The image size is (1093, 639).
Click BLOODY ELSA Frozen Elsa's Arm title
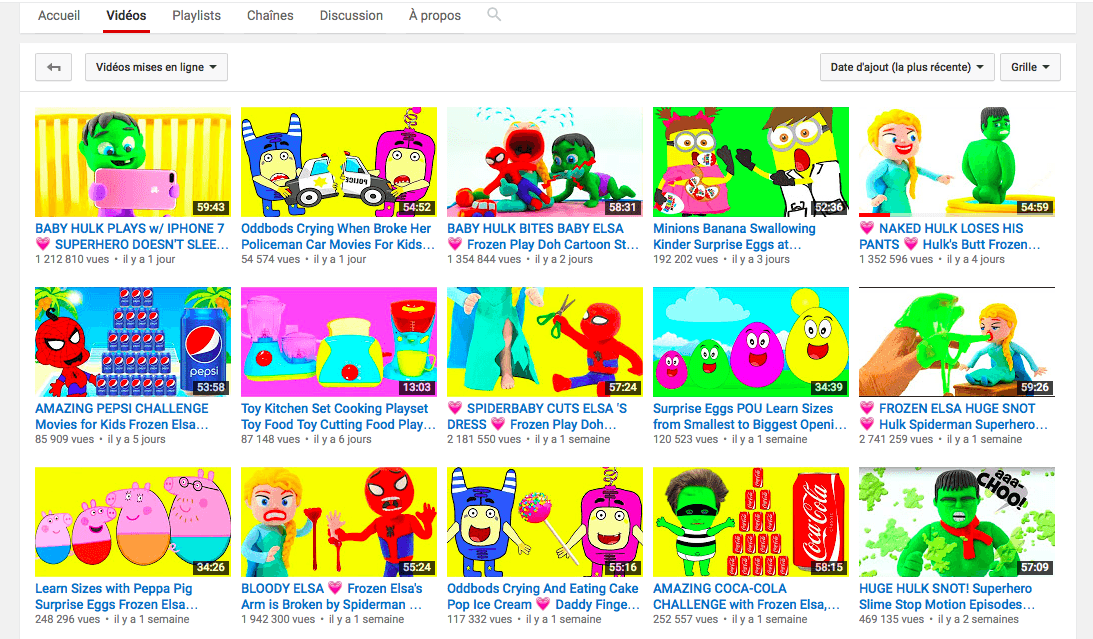tap(332, 596)
